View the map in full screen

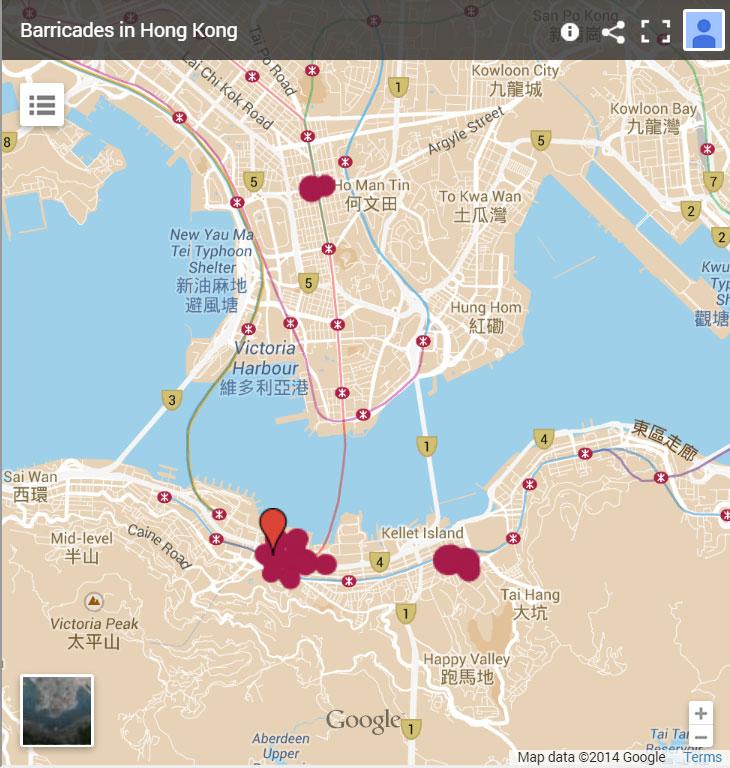click(x=656, y=32)
